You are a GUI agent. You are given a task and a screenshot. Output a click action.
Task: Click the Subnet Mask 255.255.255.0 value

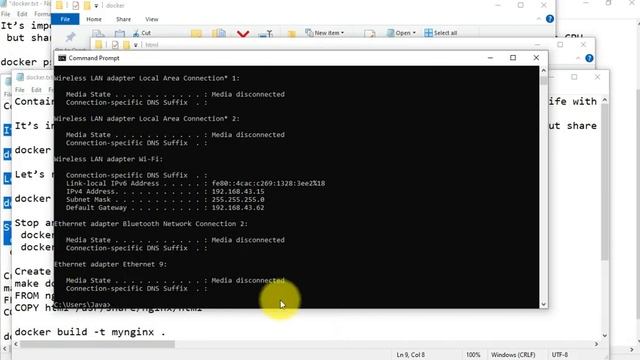tap(238, 200)
